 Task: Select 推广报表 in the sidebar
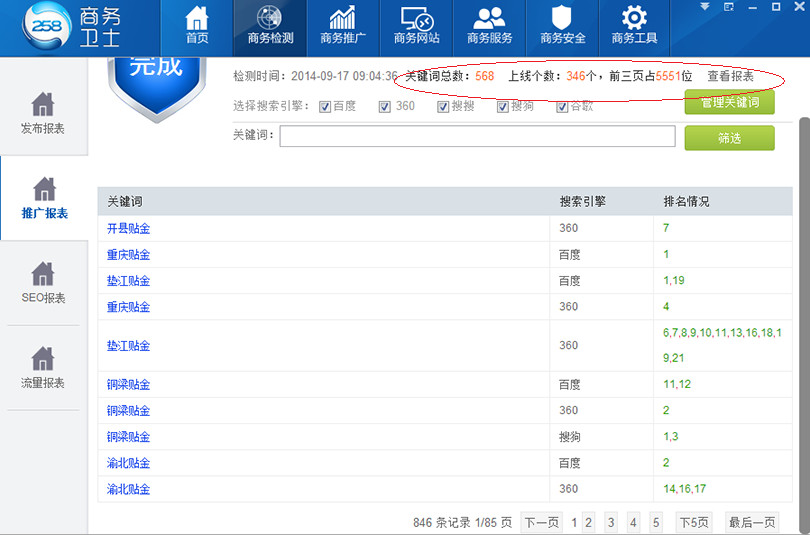44,198
